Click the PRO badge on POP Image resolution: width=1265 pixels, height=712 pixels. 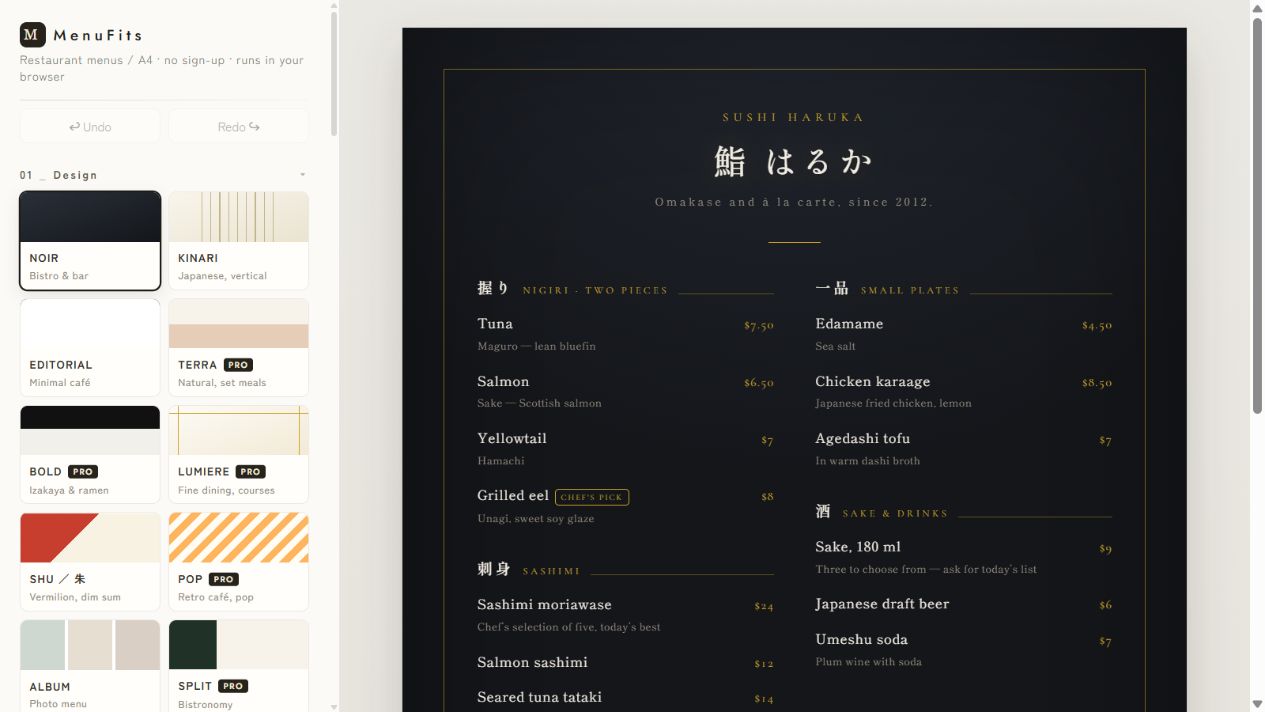(x=223, y=579)
